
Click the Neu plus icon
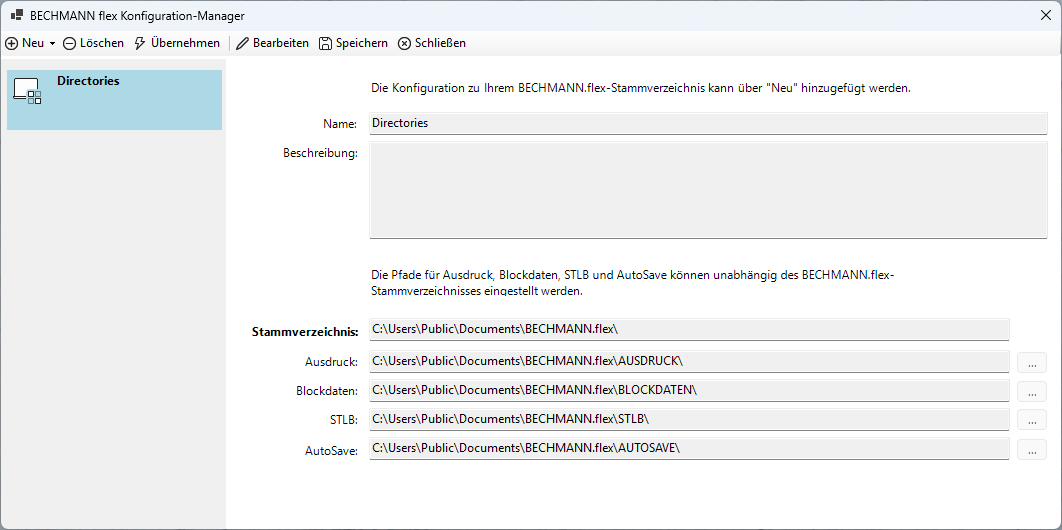click(12, 44)
